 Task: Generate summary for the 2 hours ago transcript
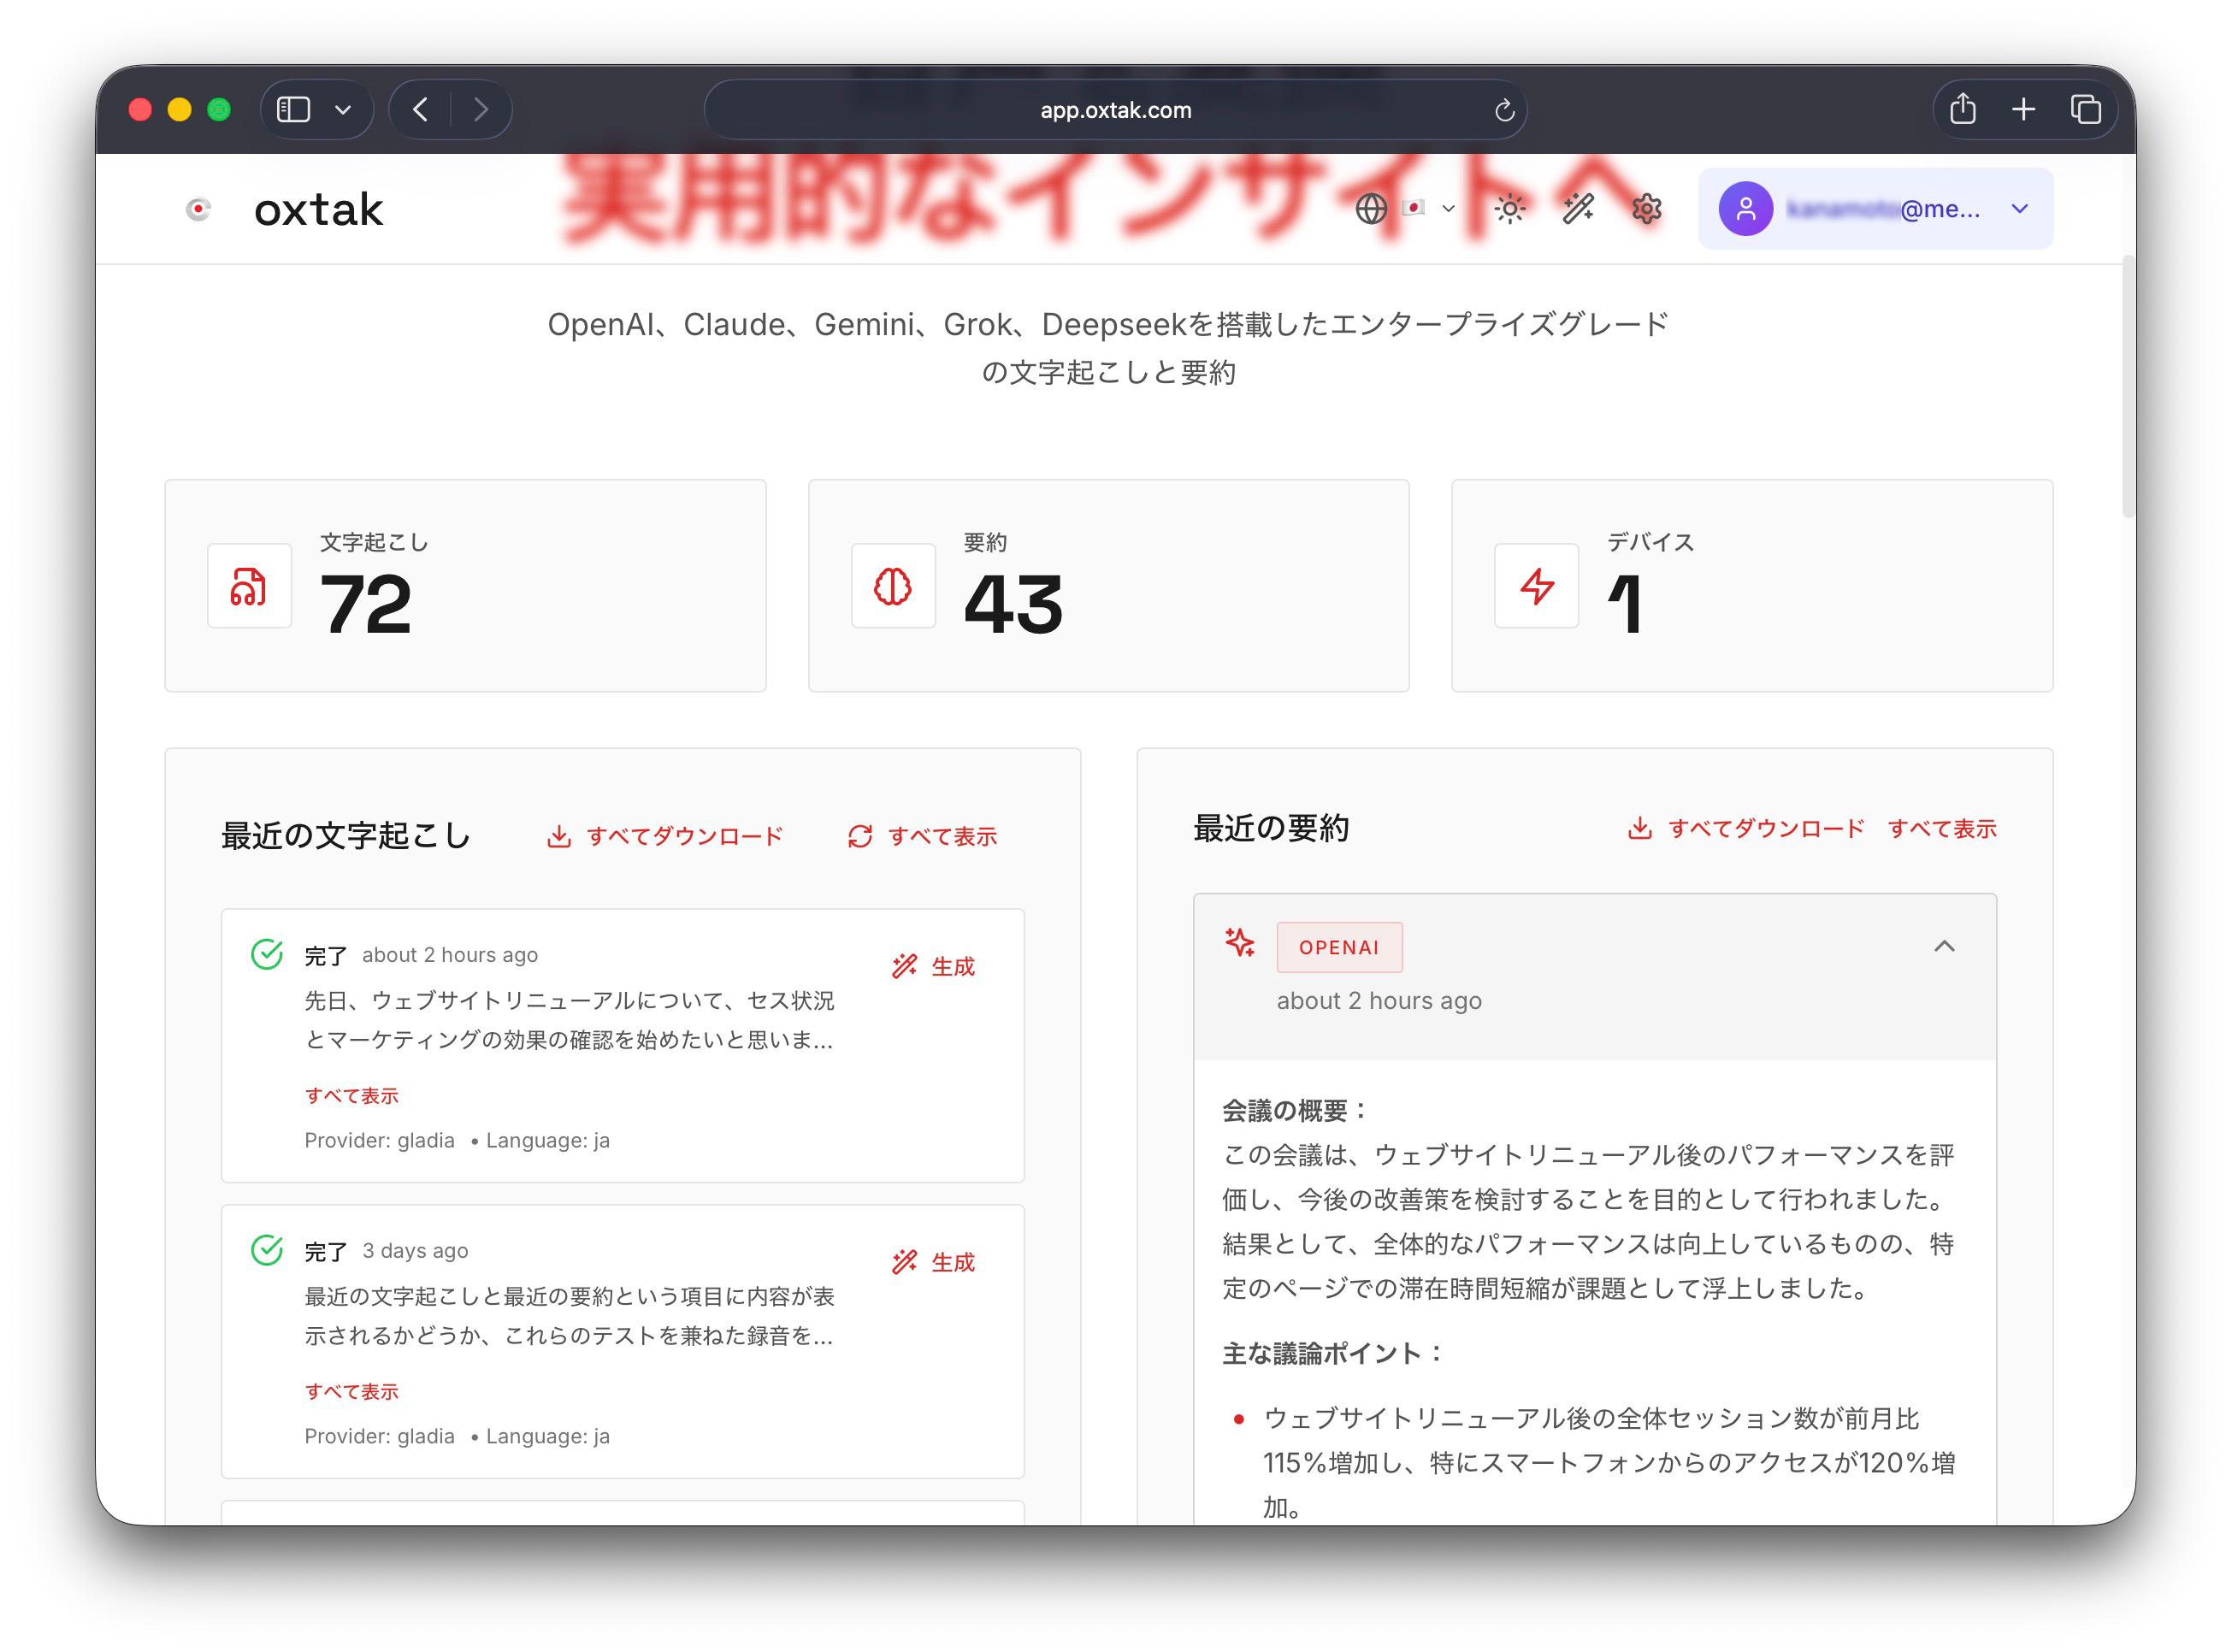(x=932, y=966)
